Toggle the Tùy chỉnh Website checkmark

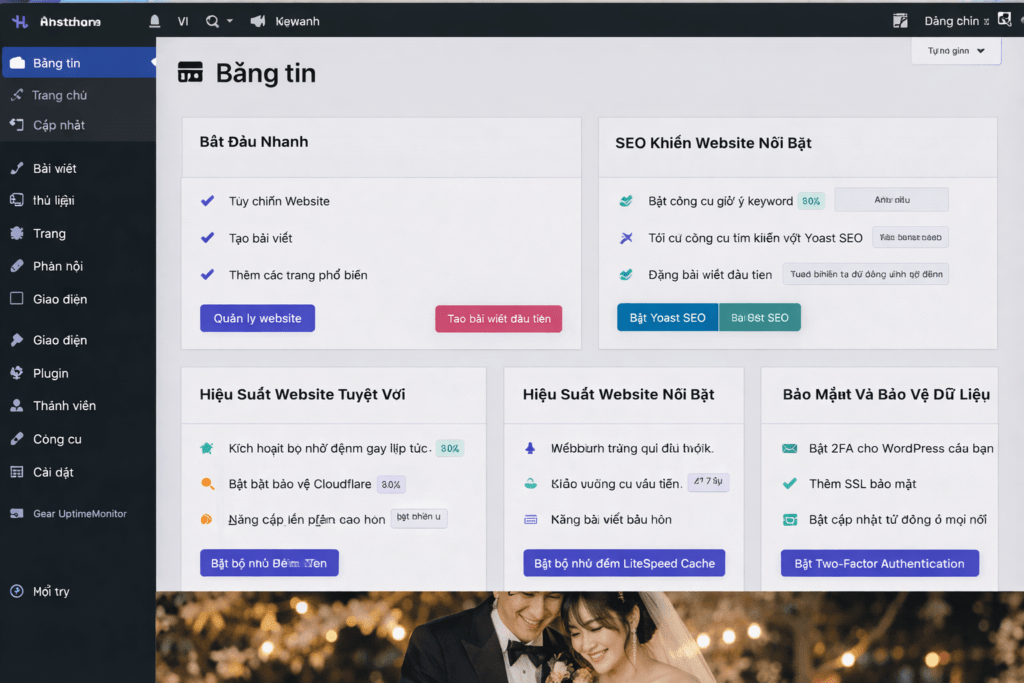click(x=208, y=201)
